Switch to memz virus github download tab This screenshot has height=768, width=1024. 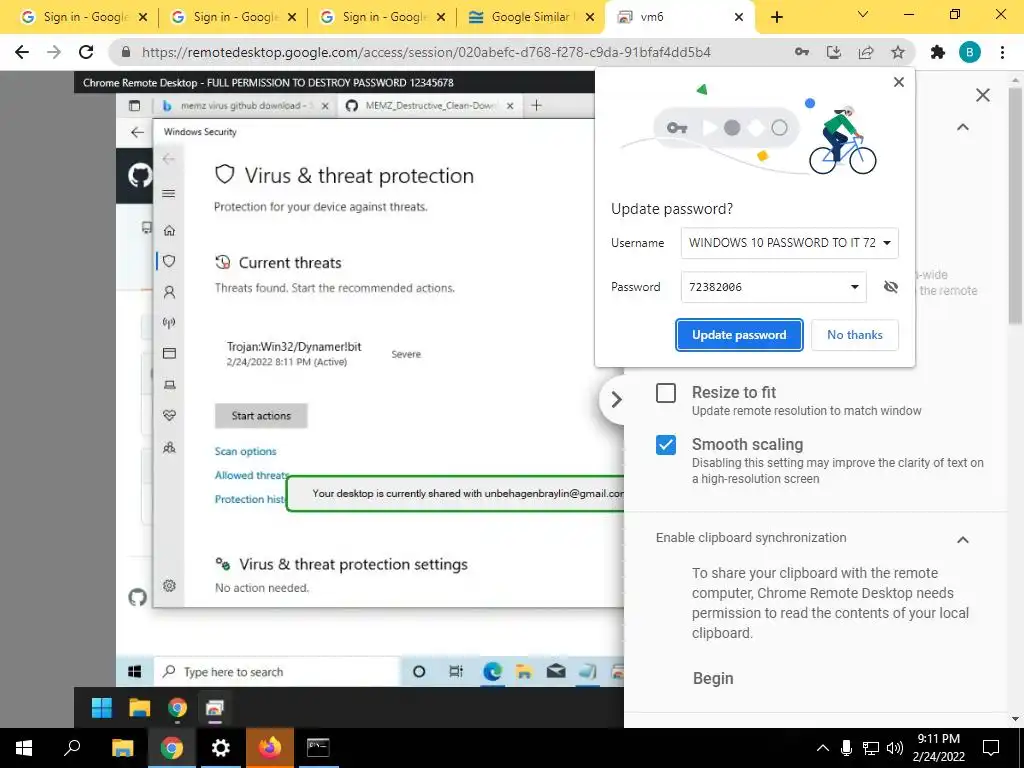(x=243, y=105)
